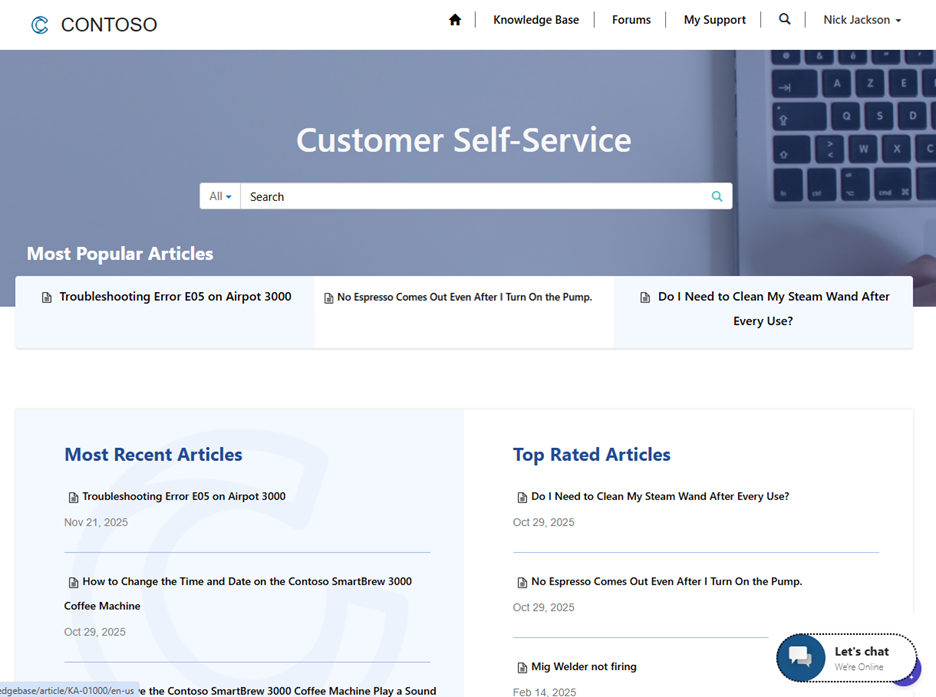Screen dimensions: 936x697
Task: Open popular article Troubleshooting Error E05 on Airpot 3000
Action: tap(176, 297)
